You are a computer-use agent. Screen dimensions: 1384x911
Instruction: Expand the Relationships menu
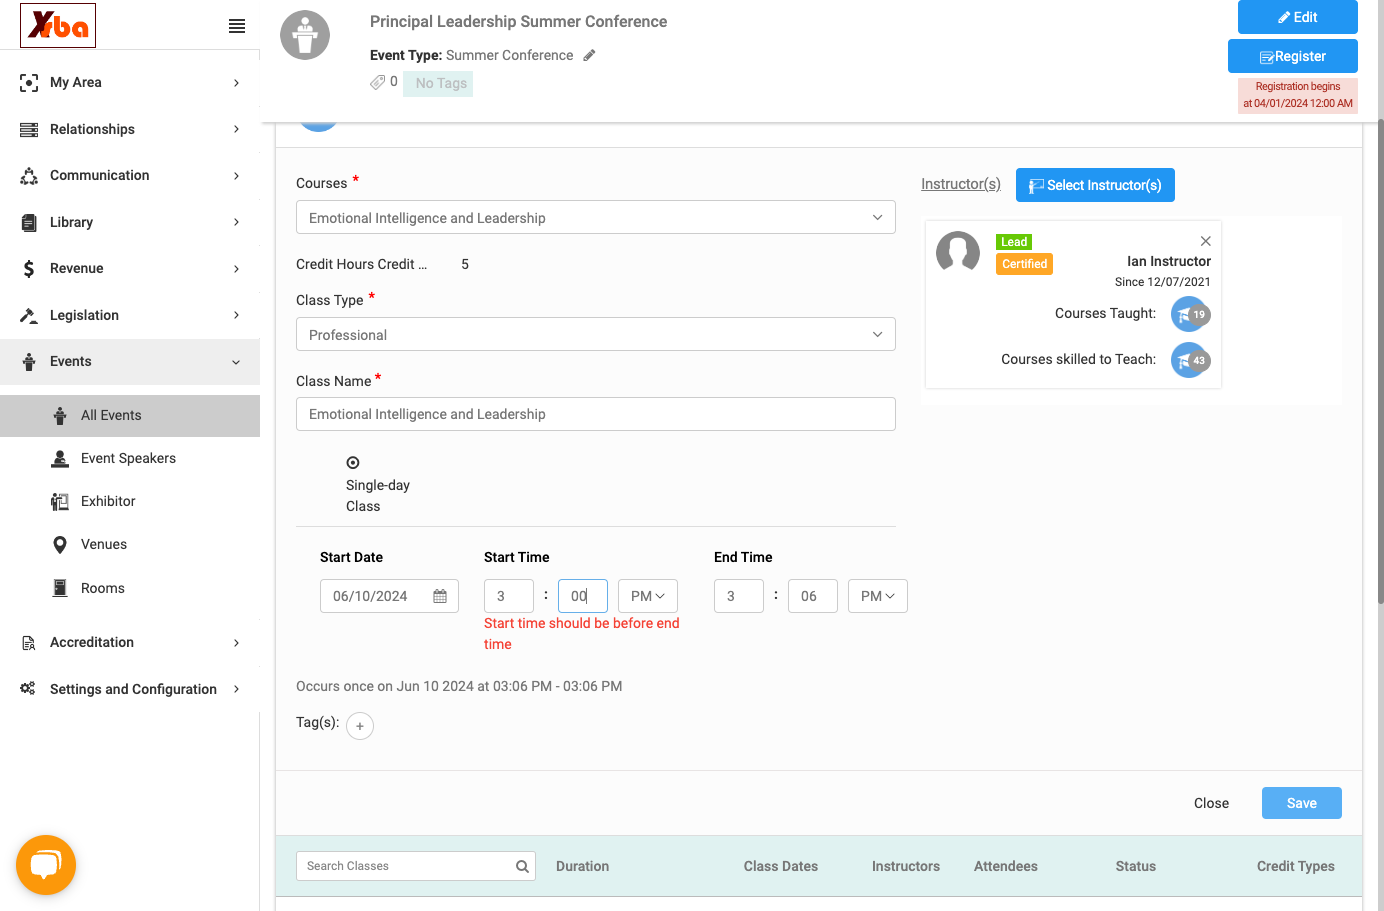[130, 129]
